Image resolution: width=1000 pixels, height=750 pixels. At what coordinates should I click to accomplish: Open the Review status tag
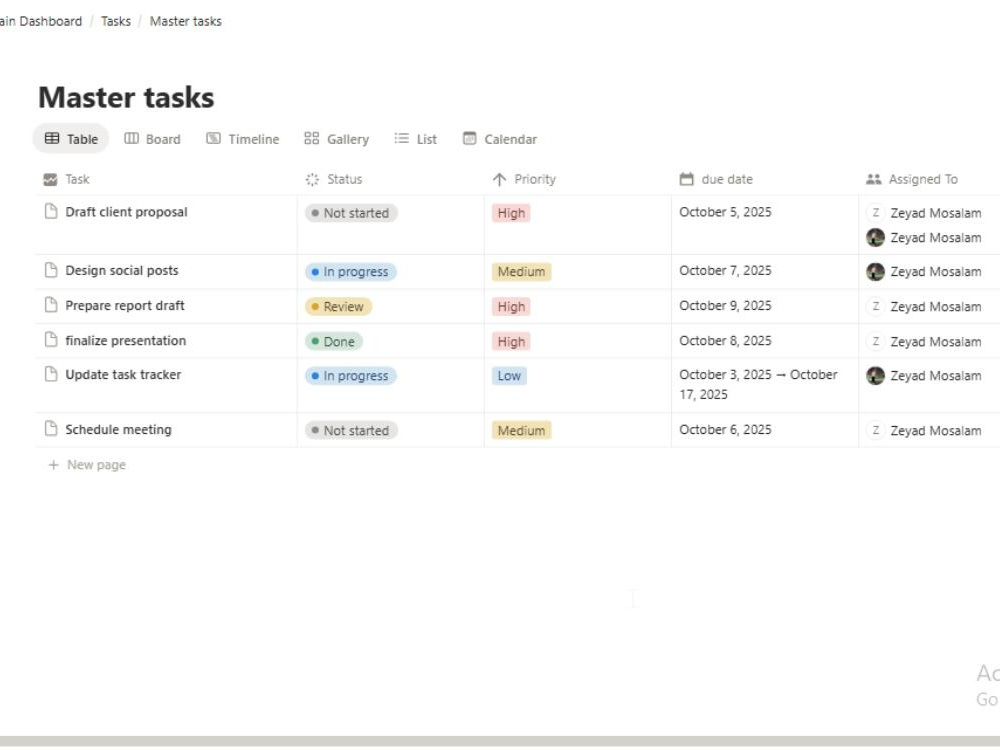point(339,307)
